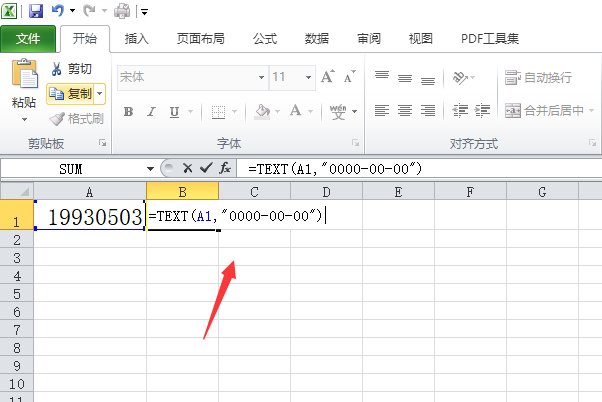Select cell A1 containing 19930503
This screenshot has width=602, height=402.
tap(90, 216)
